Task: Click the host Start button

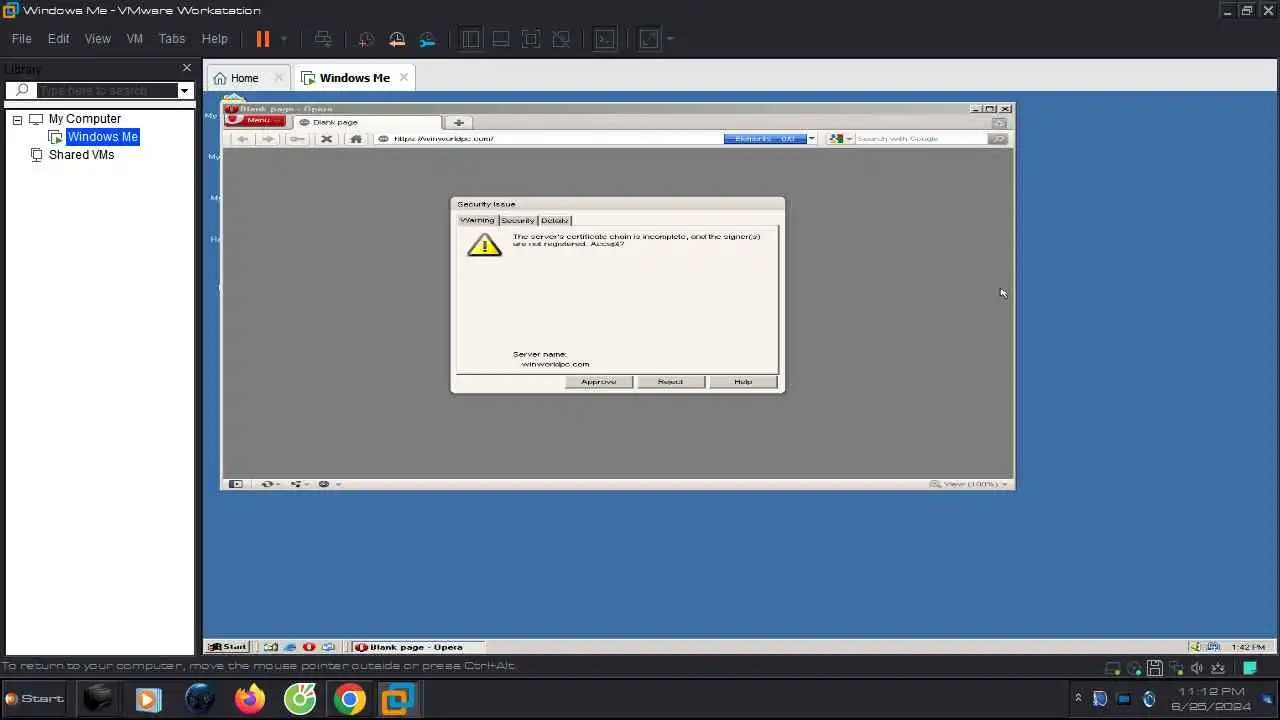Action: (35, 698)
